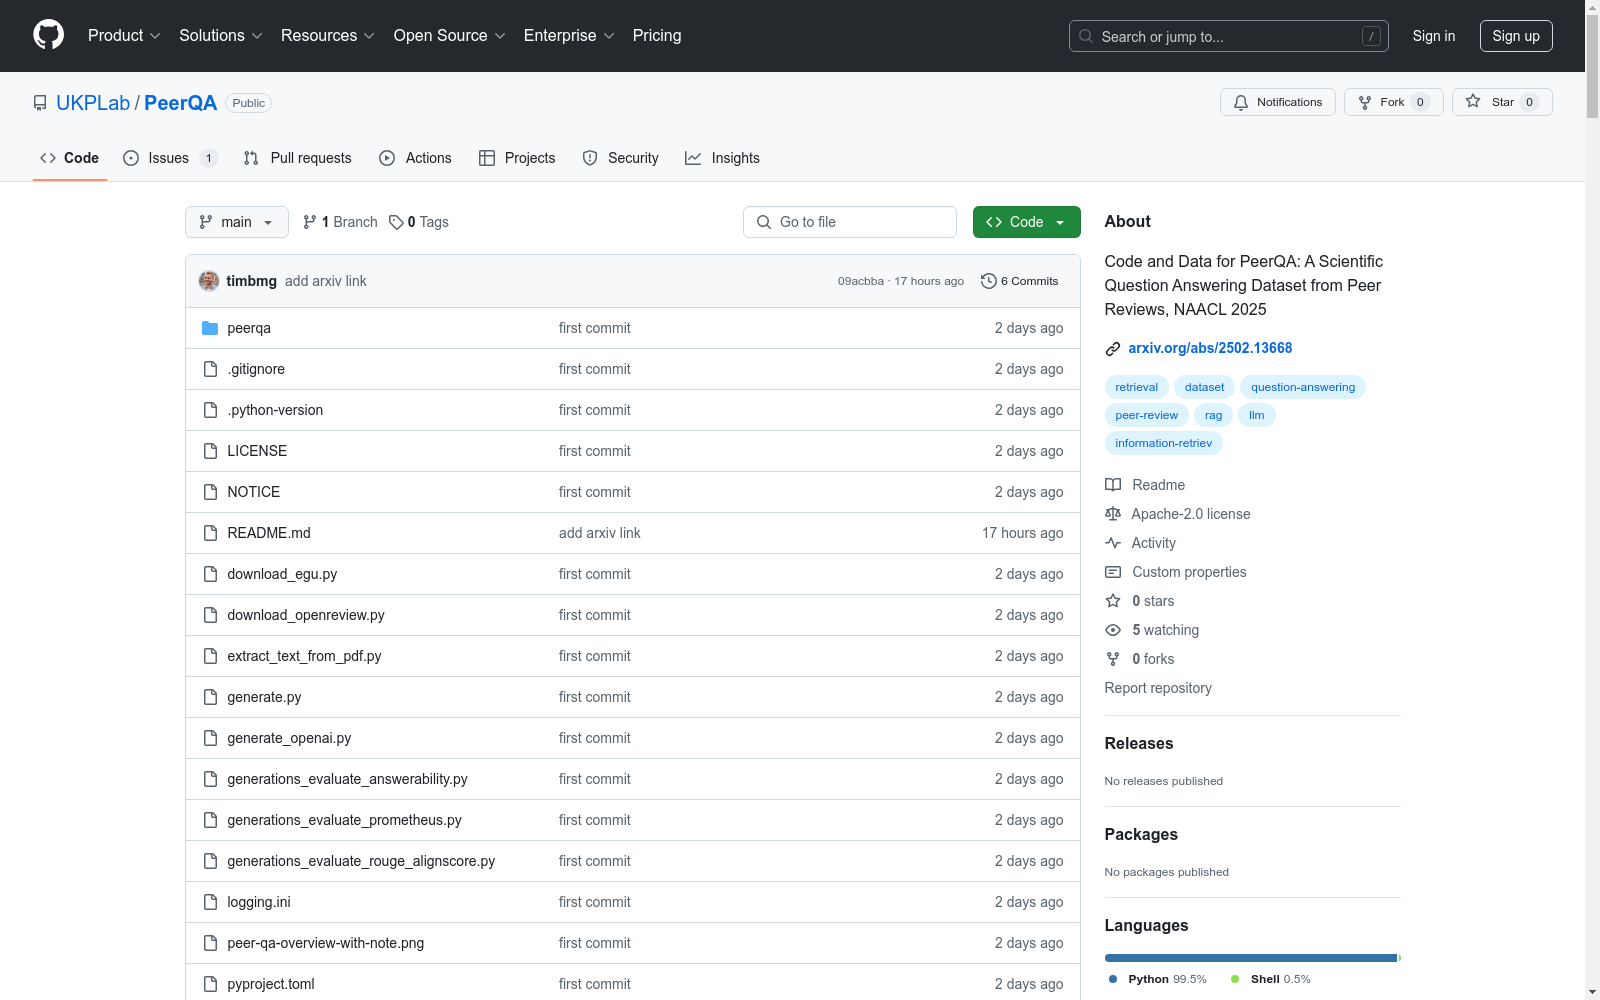Expand the Solutions menu
Screen dimensions: 1600x1000
coord(221,36)
